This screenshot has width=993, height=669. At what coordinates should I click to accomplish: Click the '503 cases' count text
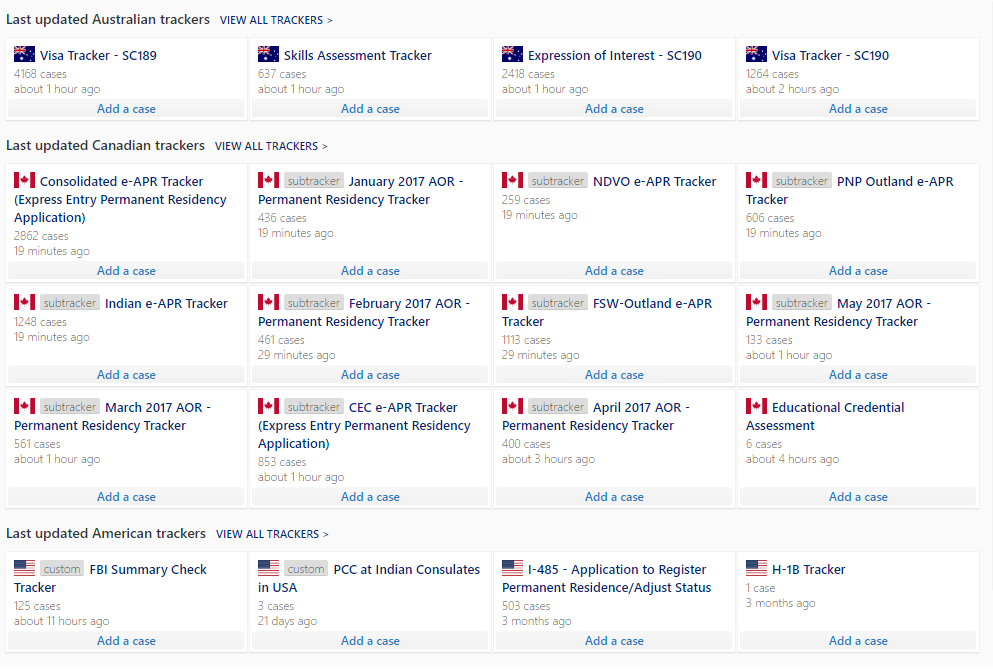click(526, 606)
